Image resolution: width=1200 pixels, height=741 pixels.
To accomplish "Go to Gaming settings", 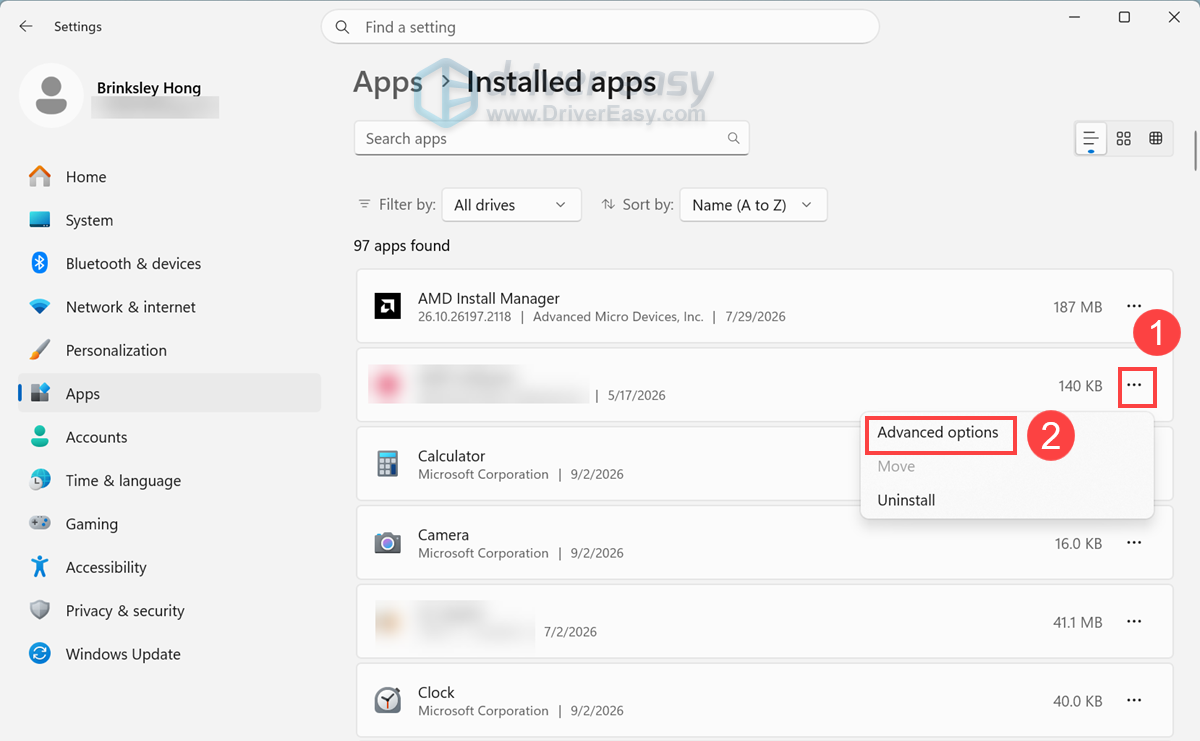I will pos(169,524).
